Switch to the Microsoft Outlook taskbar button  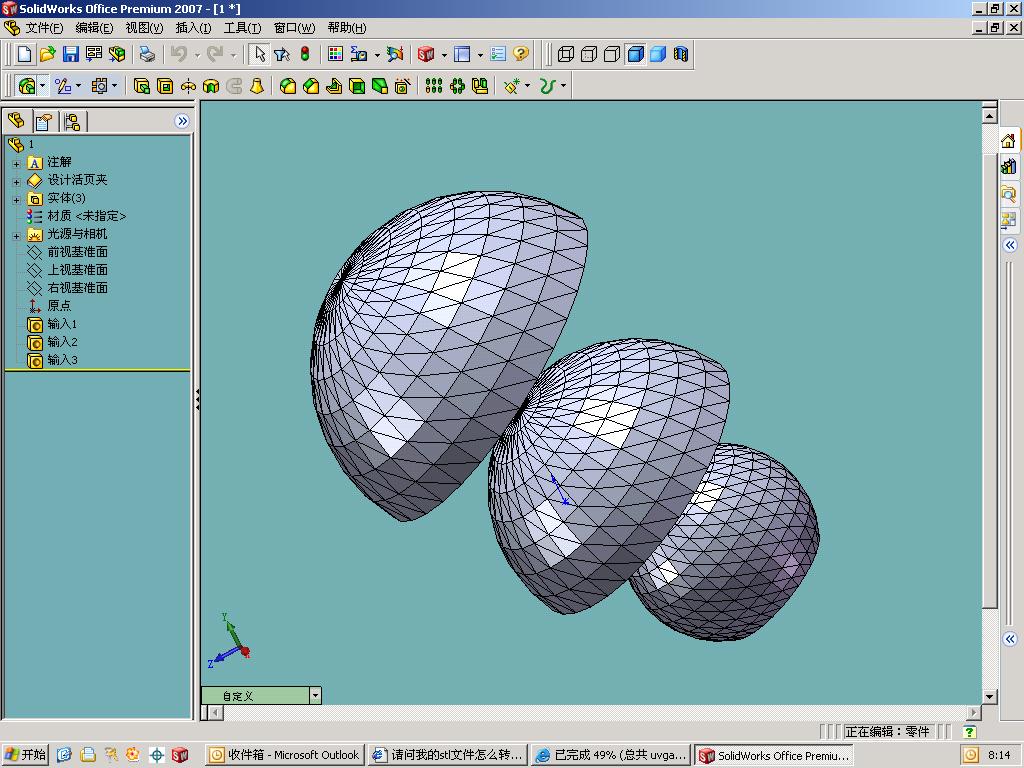(x=284, y=755)
